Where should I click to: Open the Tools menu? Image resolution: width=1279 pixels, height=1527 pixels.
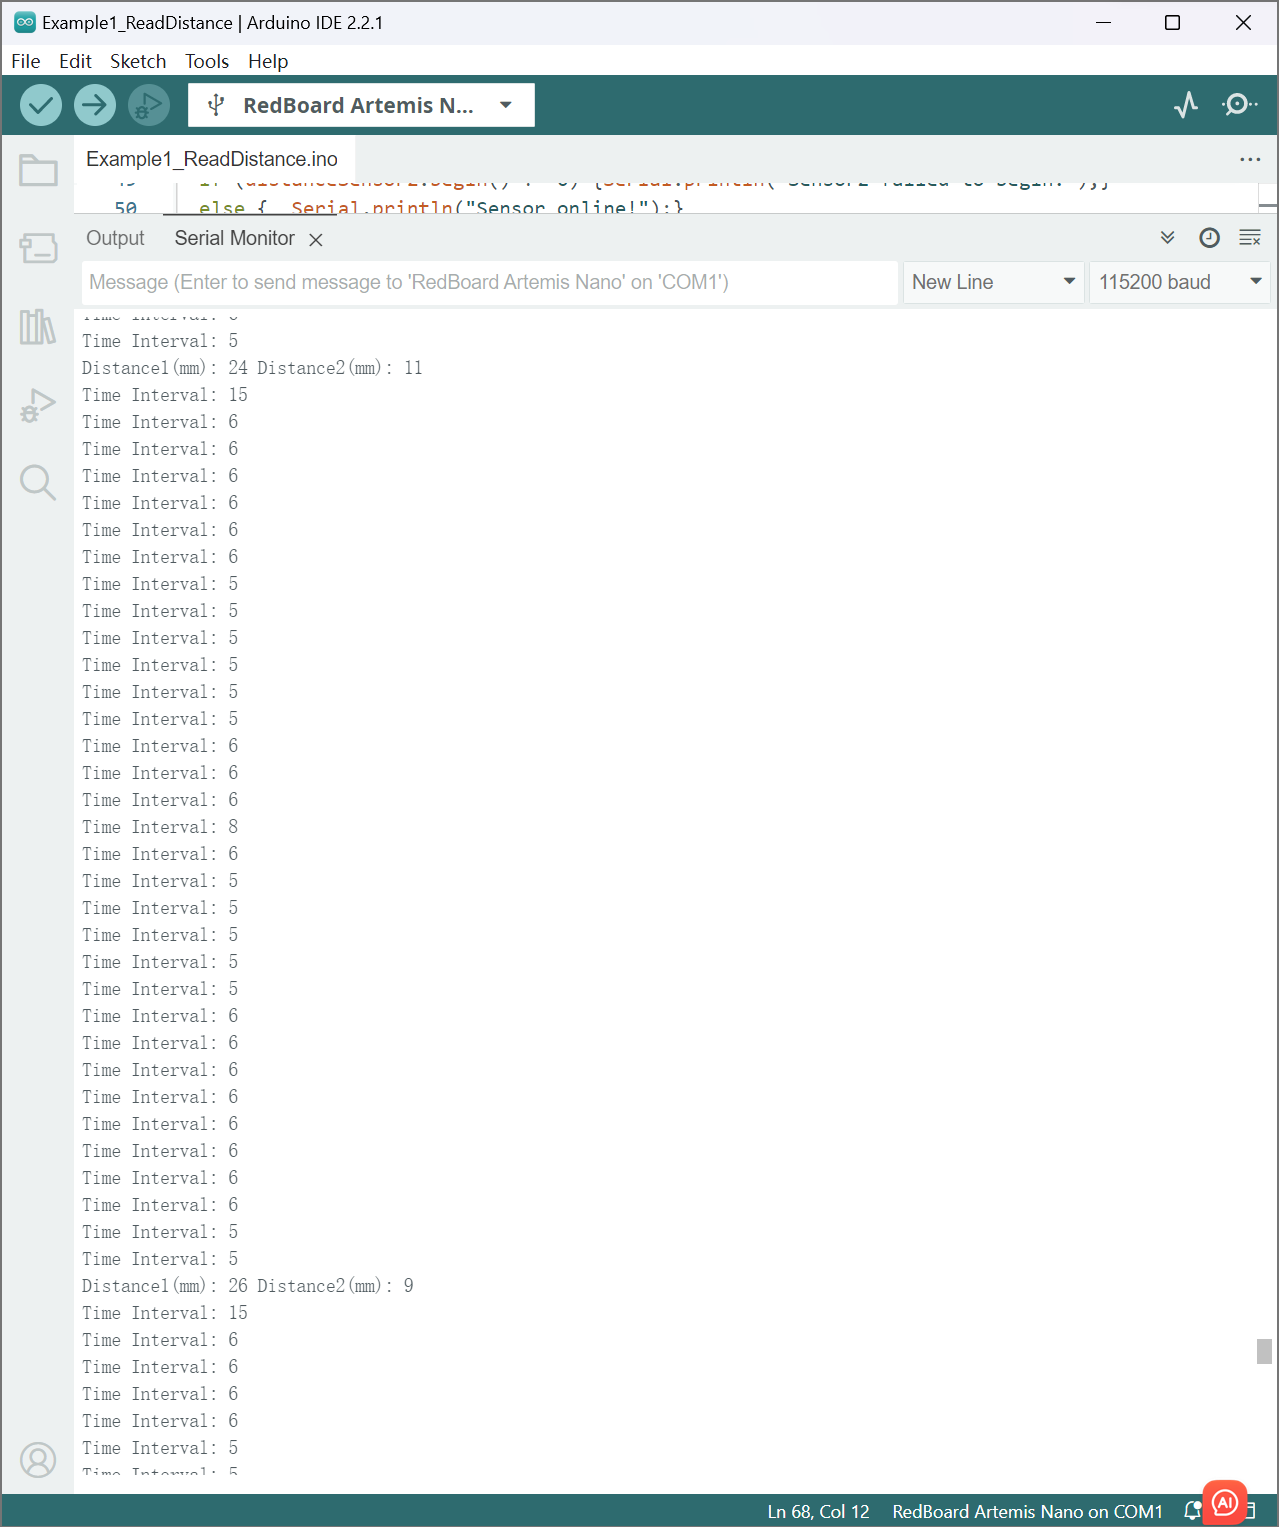click(206, 61)
